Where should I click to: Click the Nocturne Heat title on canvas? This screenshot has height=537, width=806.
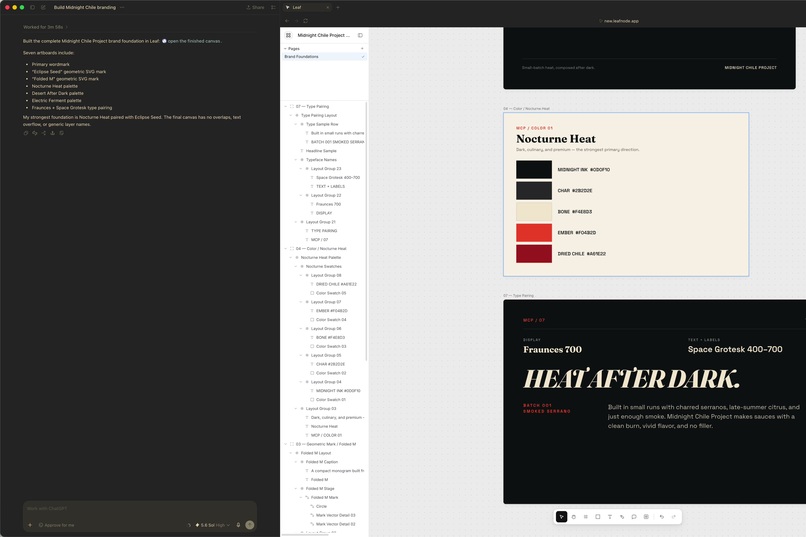[556, 139]
